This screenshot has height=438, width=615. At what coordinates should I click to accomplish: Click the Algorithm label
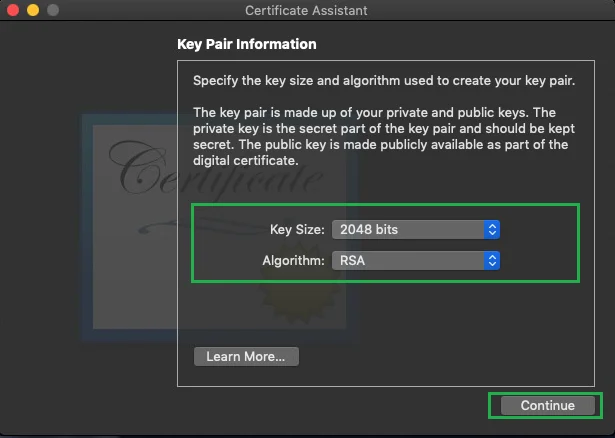pos(293,261)
